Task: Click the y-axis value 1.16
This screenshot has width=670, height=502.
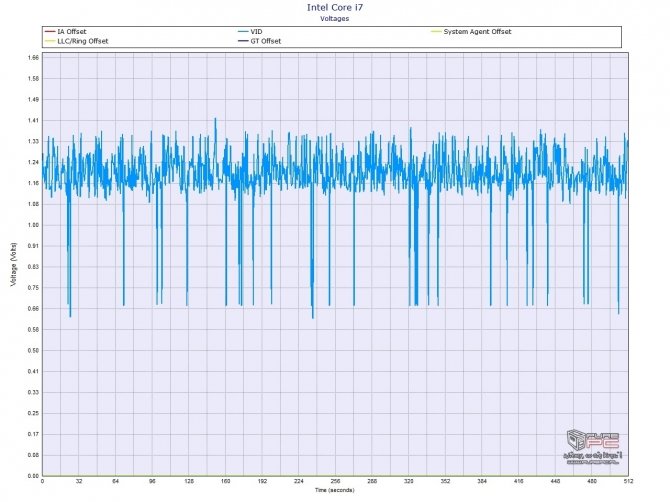Action: pos(34,183)
